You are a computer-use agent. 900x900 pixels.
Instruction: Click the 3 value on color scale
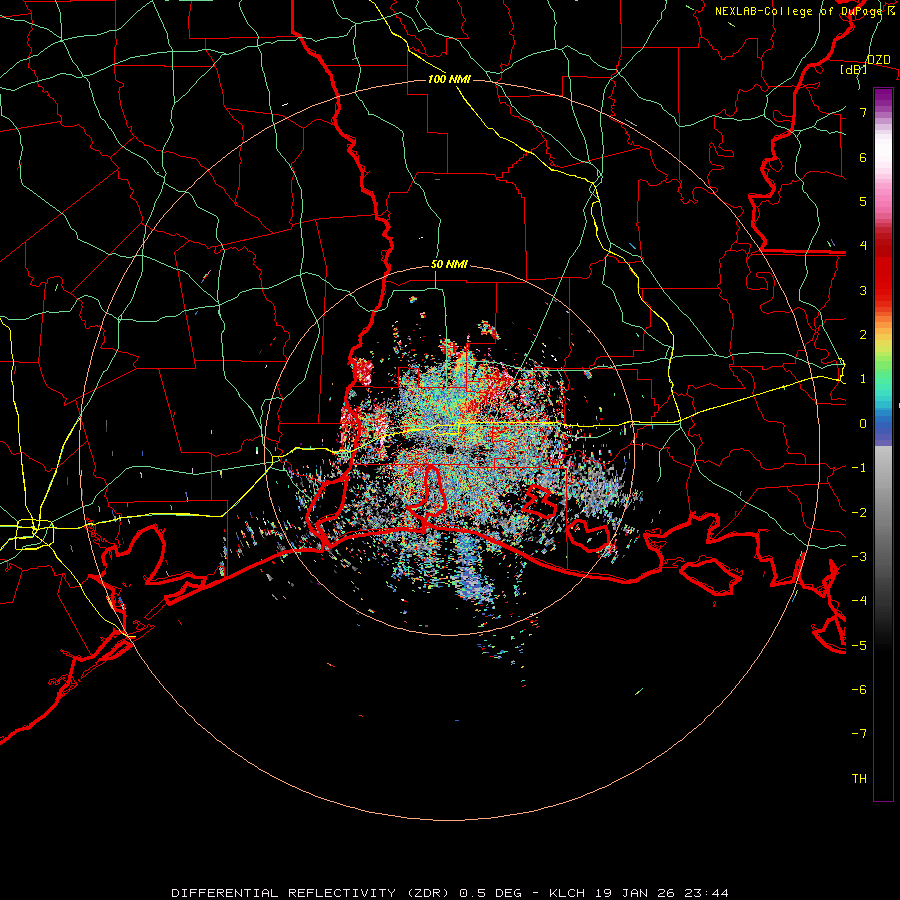click(863, 290)
